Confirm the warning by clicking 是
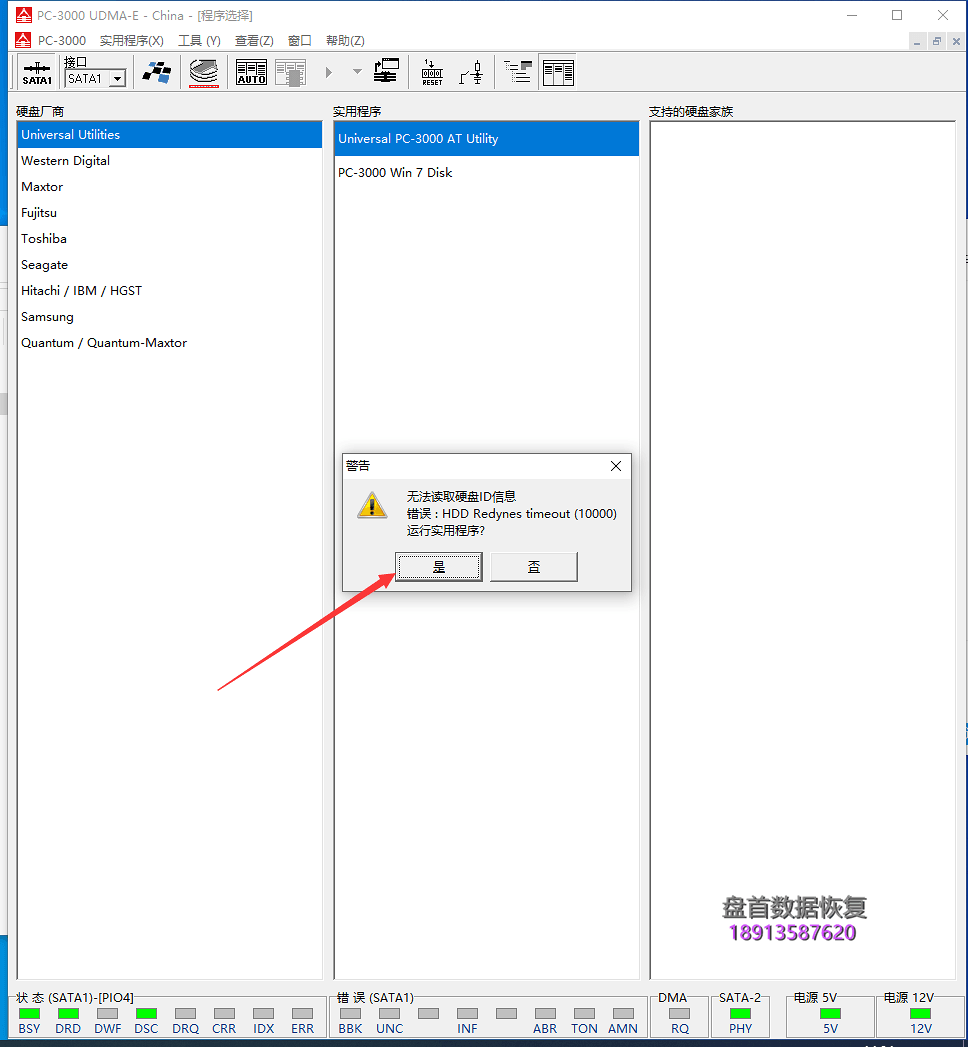The image size is (968, 1047). tap(439, 567)
